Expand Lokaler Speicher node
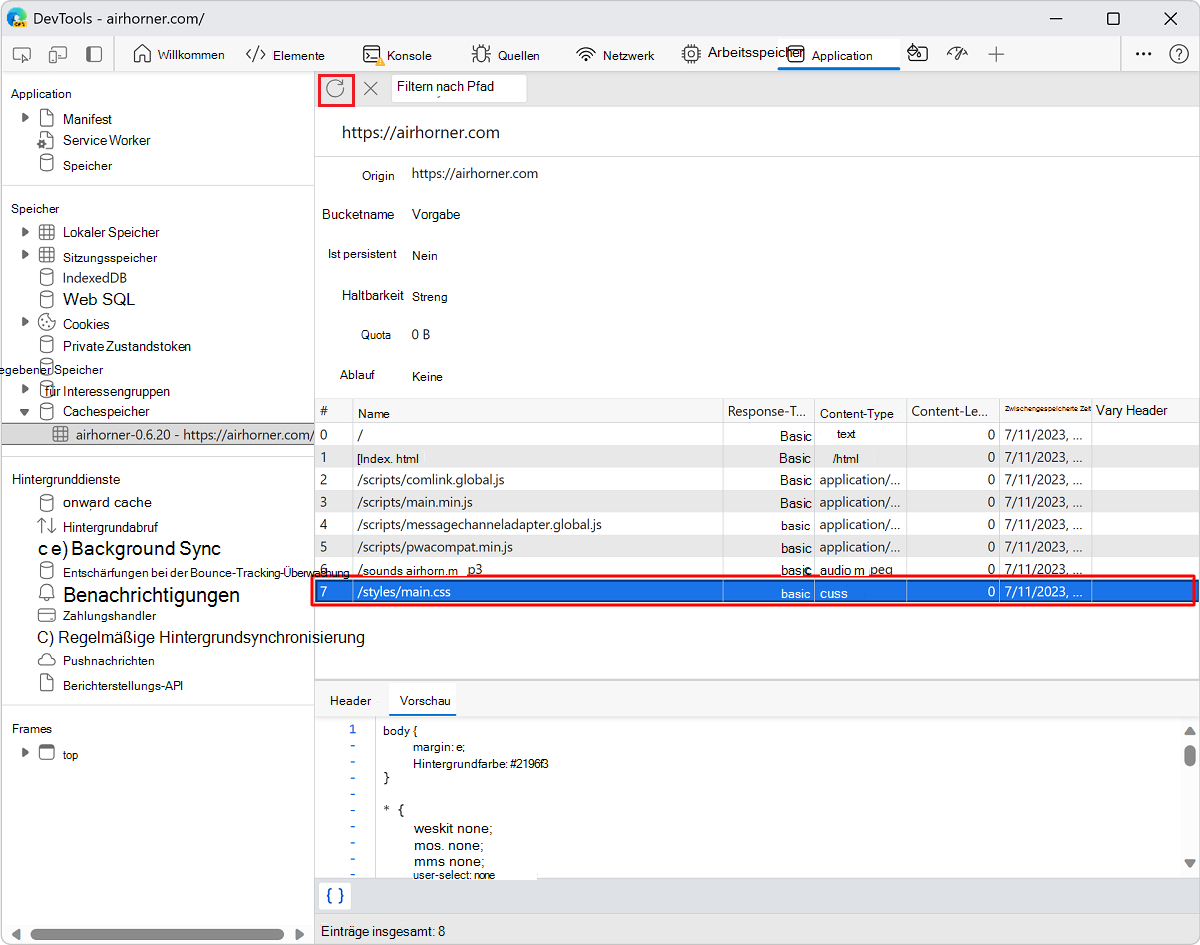 [x=26, y=231]
